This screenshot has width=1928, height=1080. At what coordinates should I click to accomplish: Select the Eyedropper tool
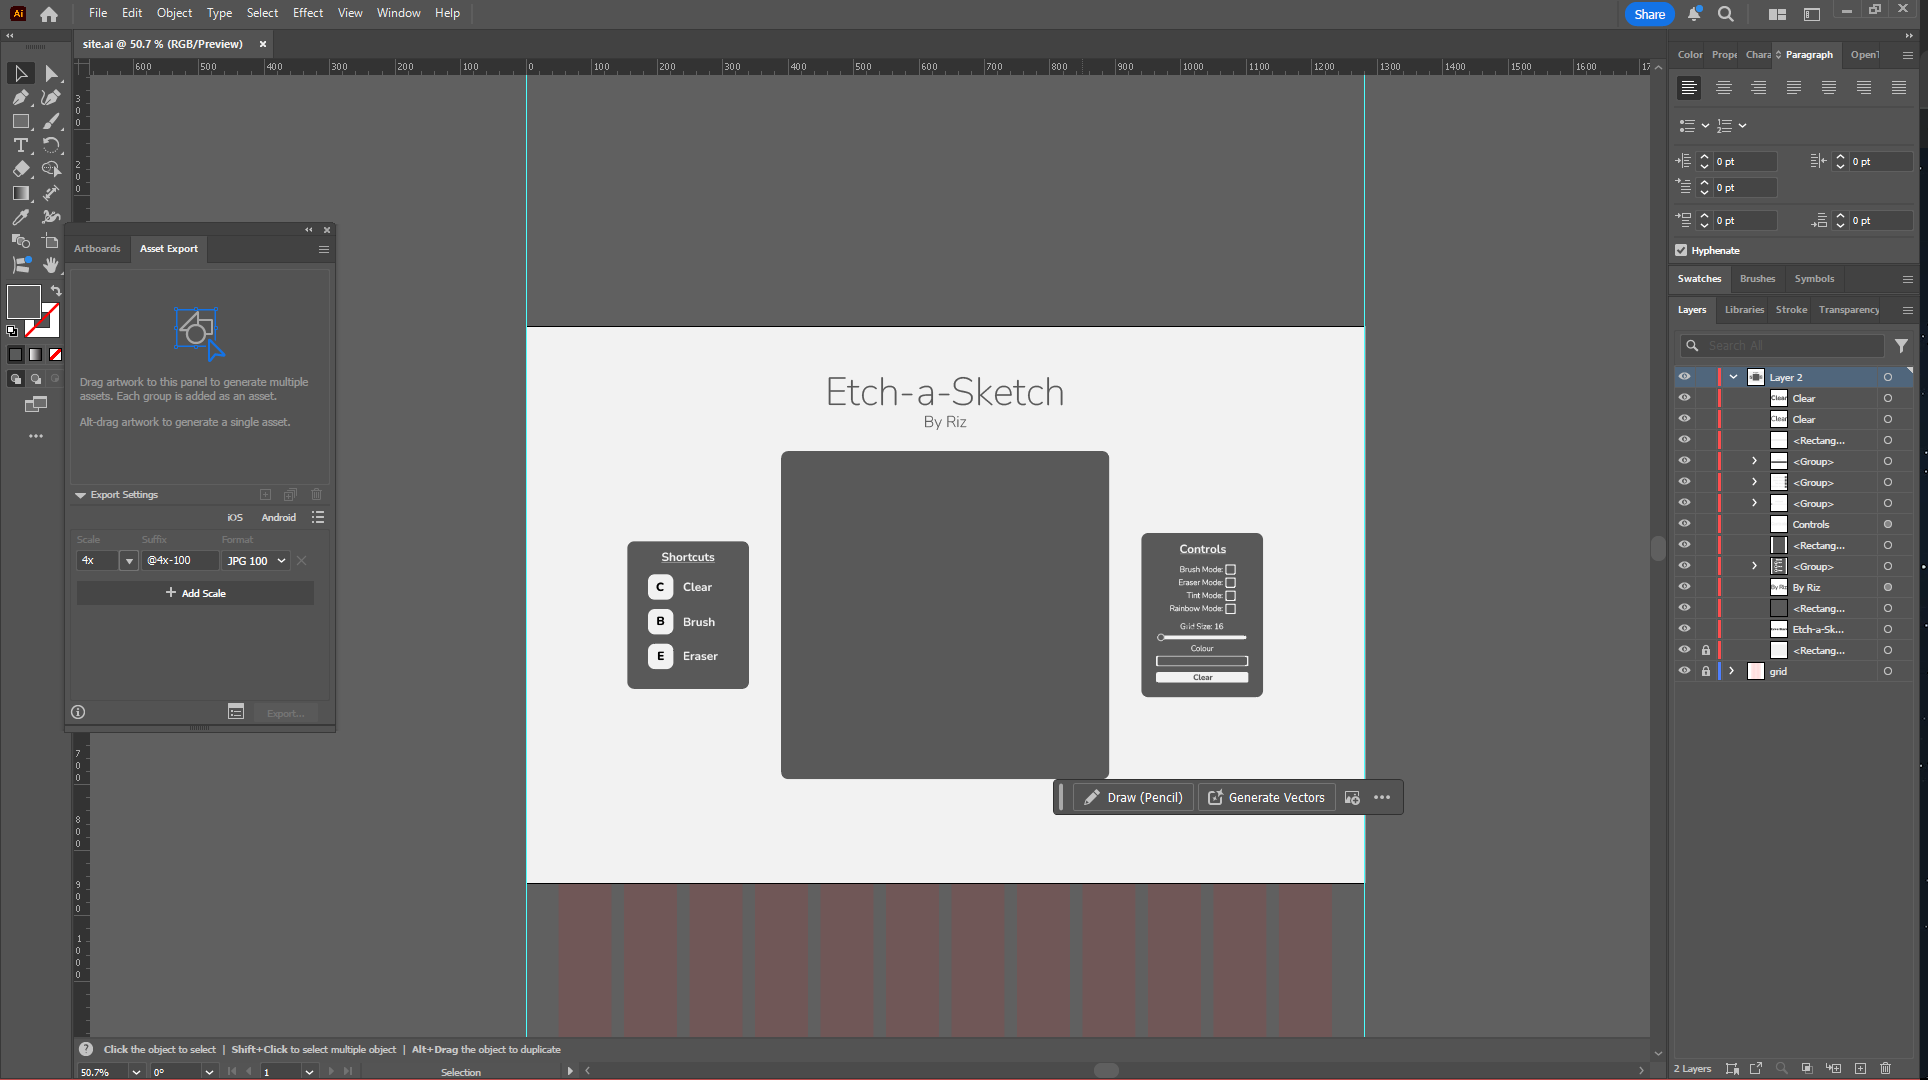click(20, 217)
